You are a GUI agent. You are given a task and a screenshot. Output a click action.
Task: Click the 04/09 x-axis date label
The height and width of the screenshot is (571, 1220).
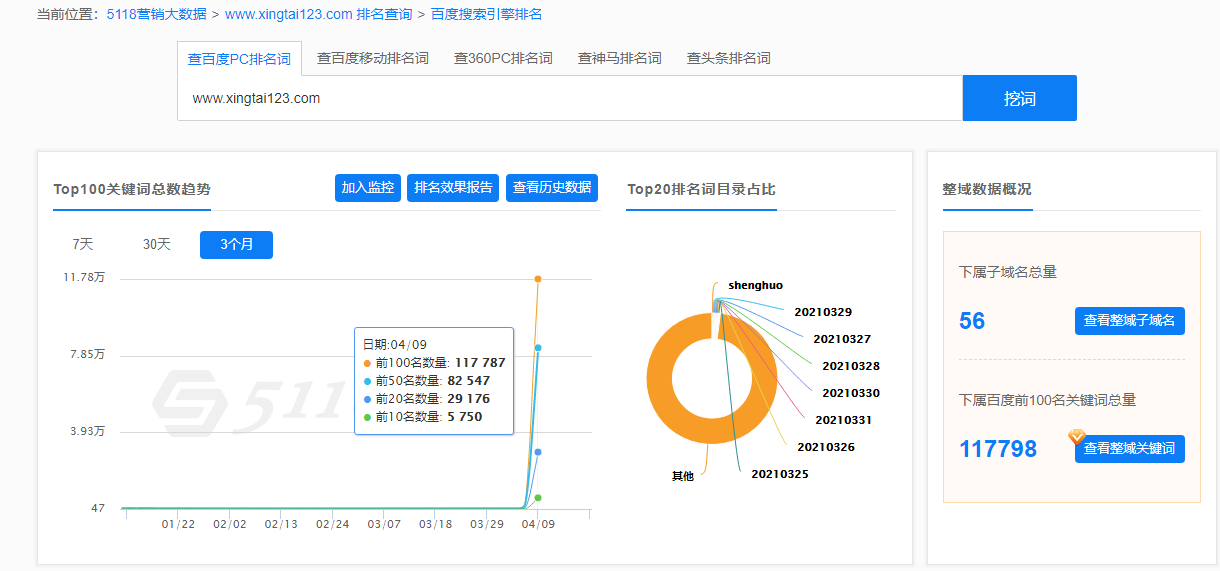pos(538,524)
